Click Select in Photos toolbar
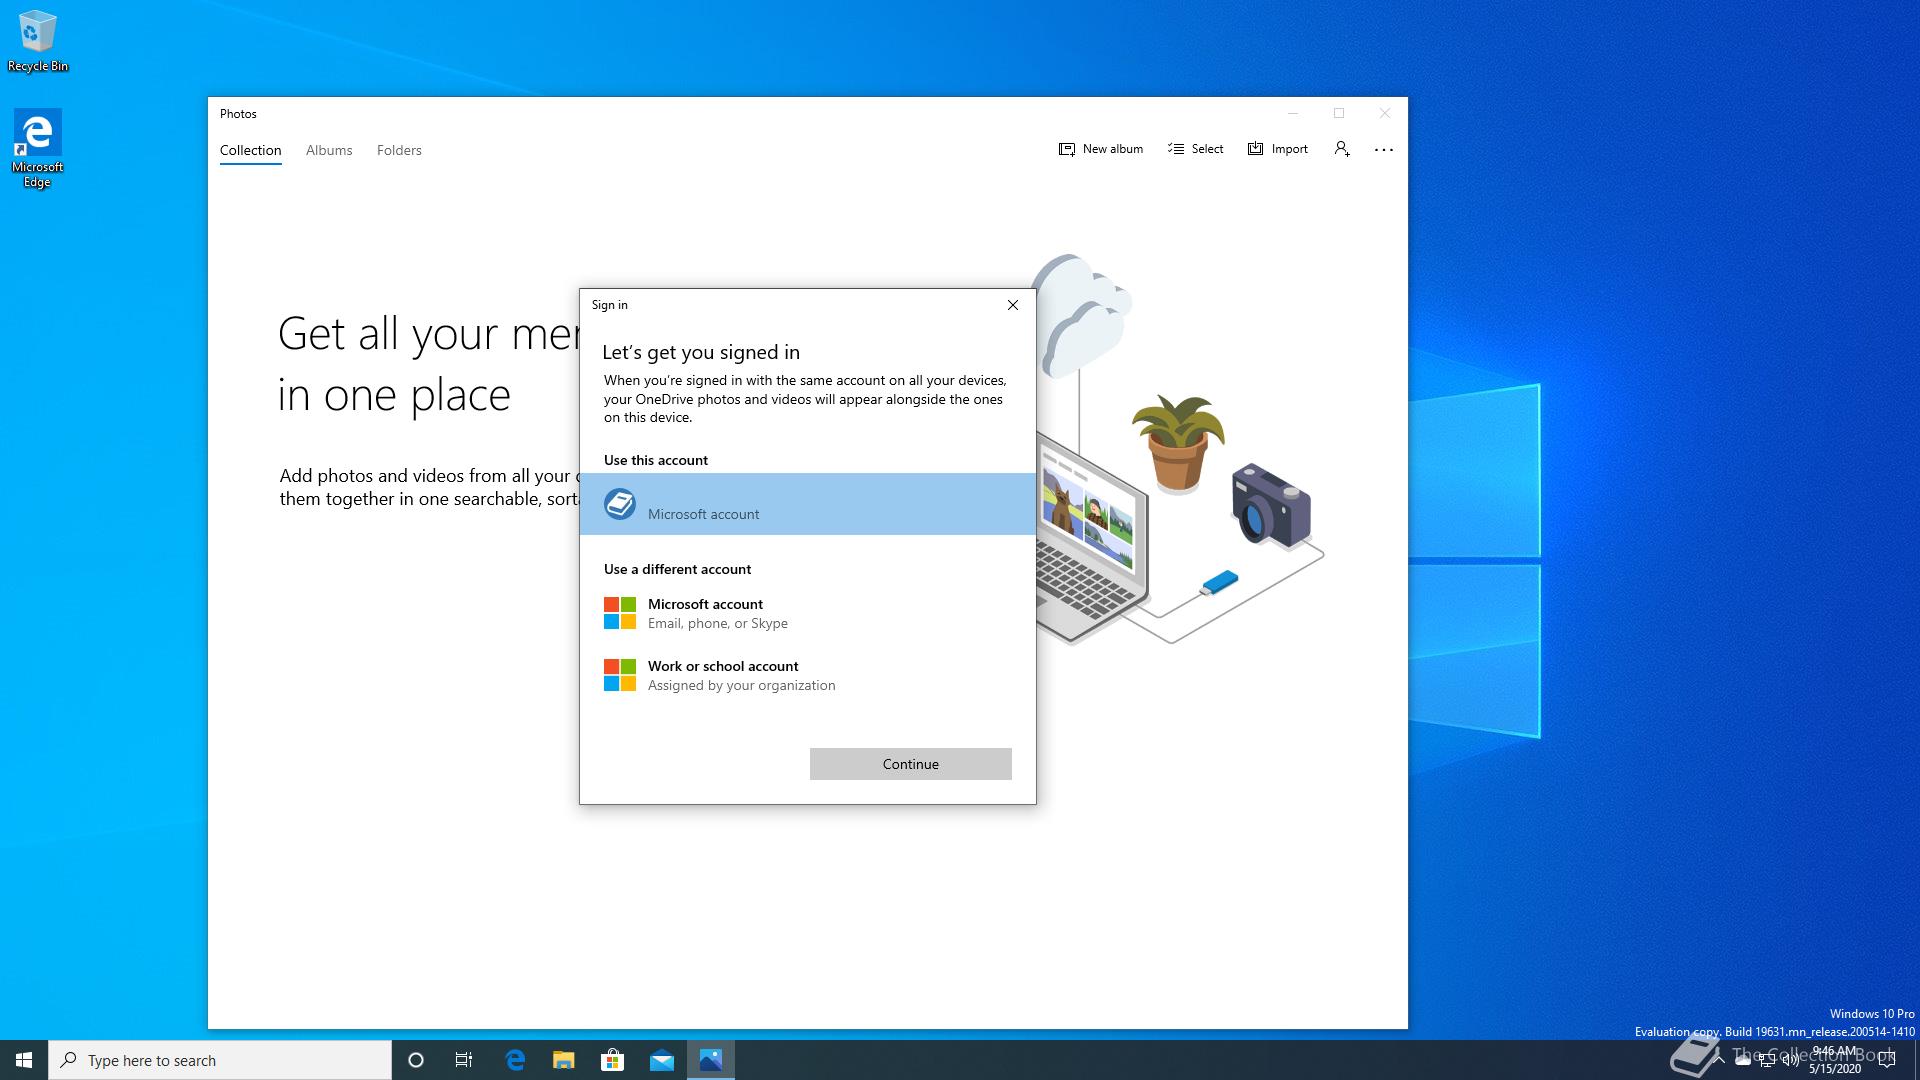Screen dimensions: 1920x1080 click(x=1195, y=149)
